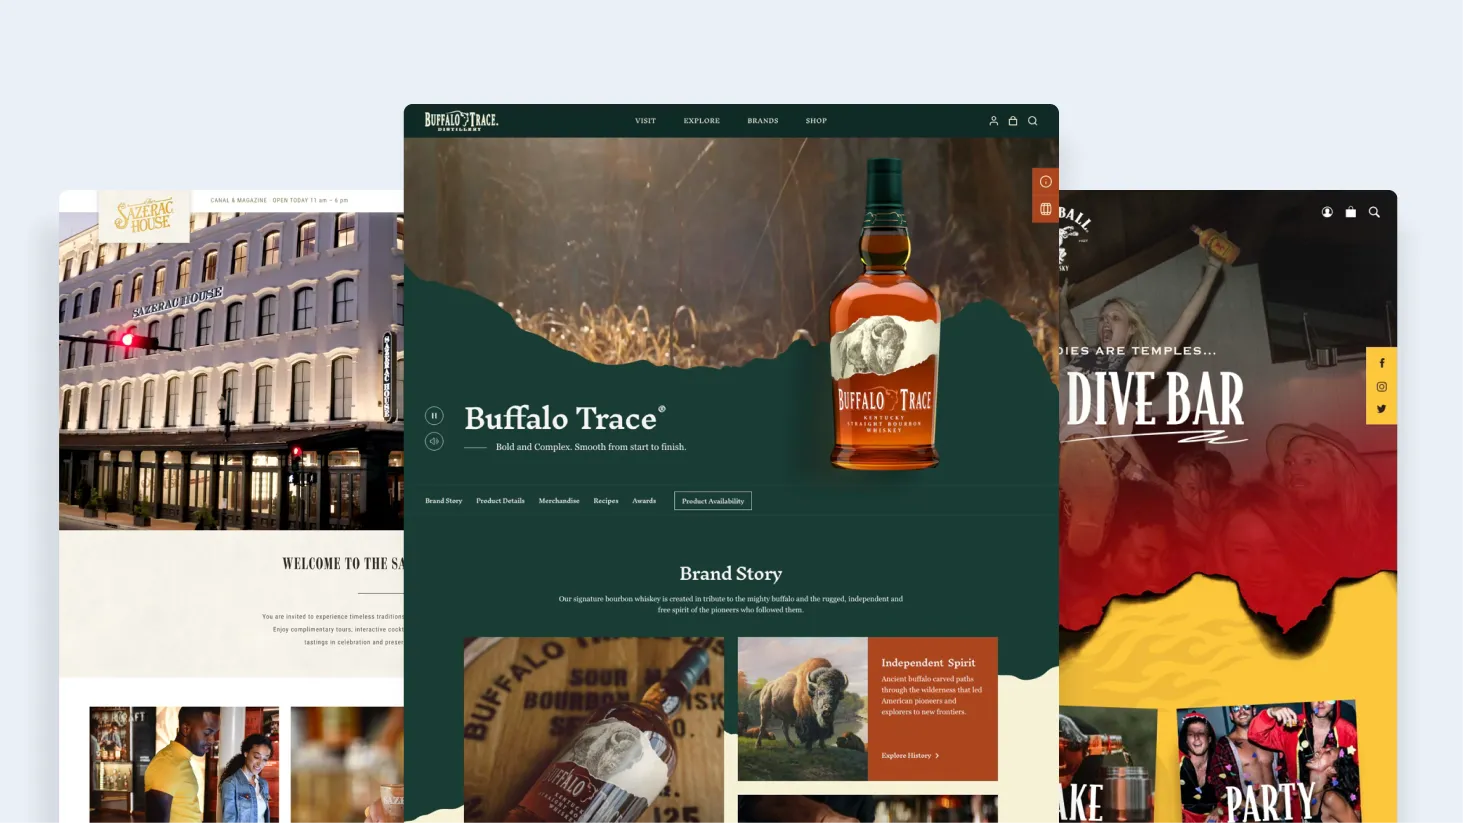The height and width of the screenshot is (823, 1463).
Task: Open the Party photo card
Action: point(1268,762)
